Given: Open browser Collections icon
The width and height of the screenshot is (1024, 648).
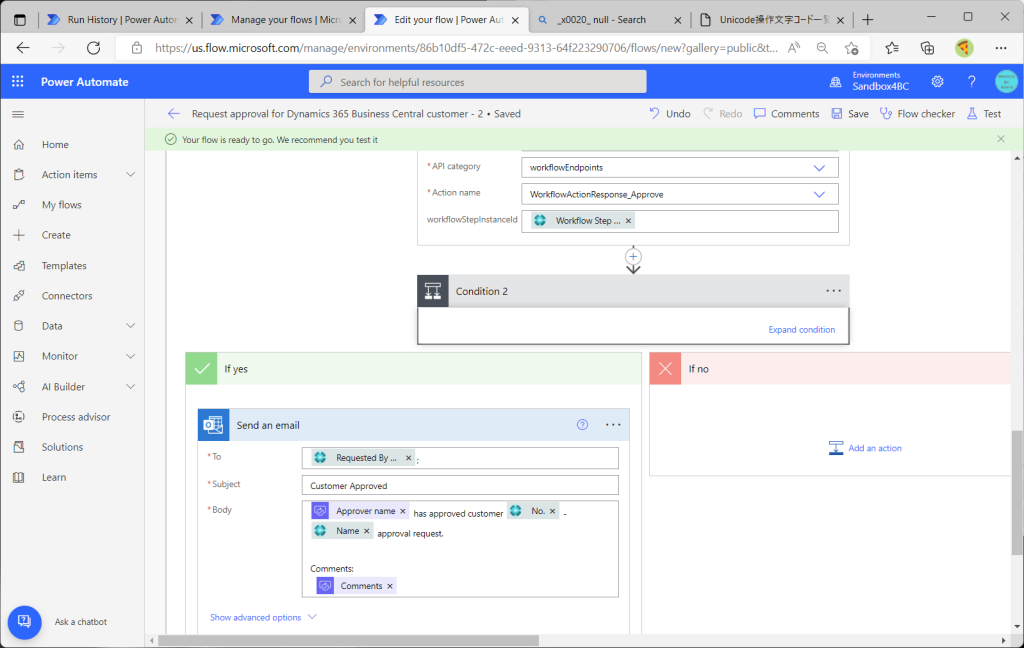Looking at the screenshot, I should (927, 48).
